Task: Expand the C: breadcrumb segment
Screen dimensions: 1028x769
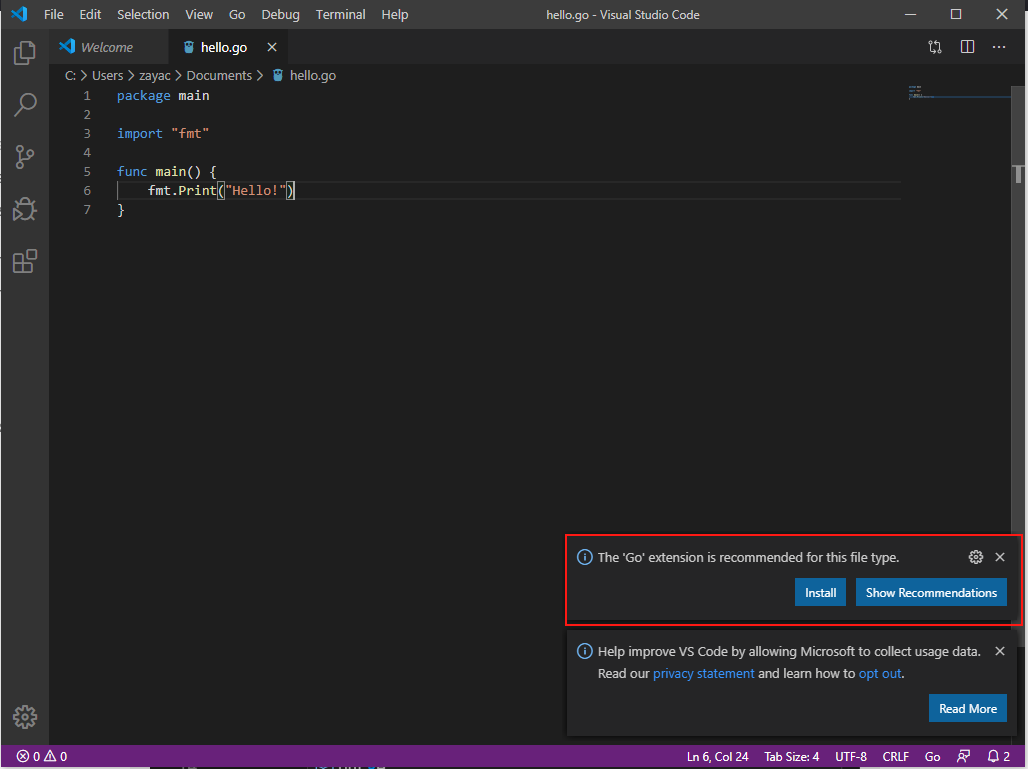Action: click(70, 75)
